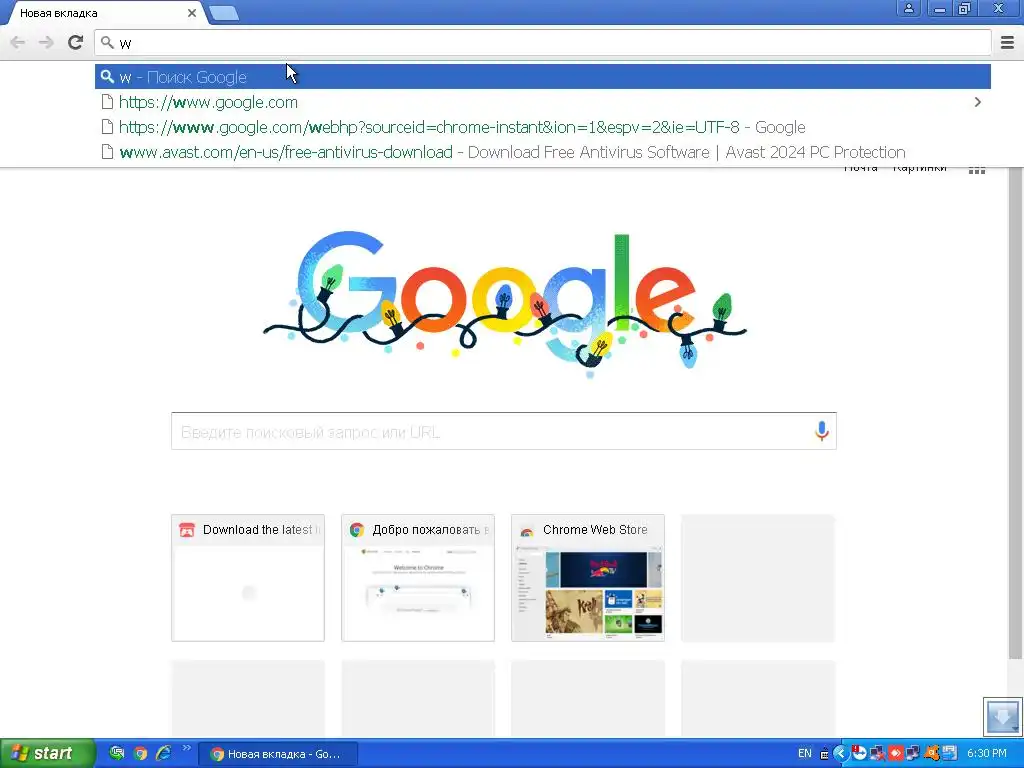
Task: Launch Internet Explorer from quick launch
Action: (x=163, y=753)
